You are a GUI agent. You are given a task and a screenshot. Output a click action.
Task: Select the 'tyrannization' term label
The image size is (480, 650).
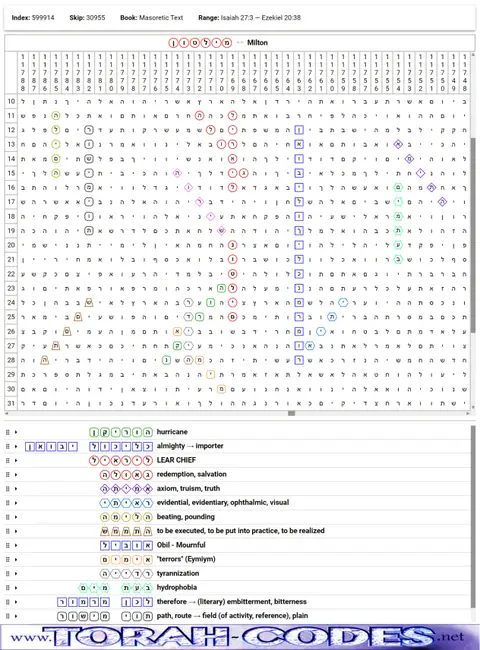(x=178, y=573)
